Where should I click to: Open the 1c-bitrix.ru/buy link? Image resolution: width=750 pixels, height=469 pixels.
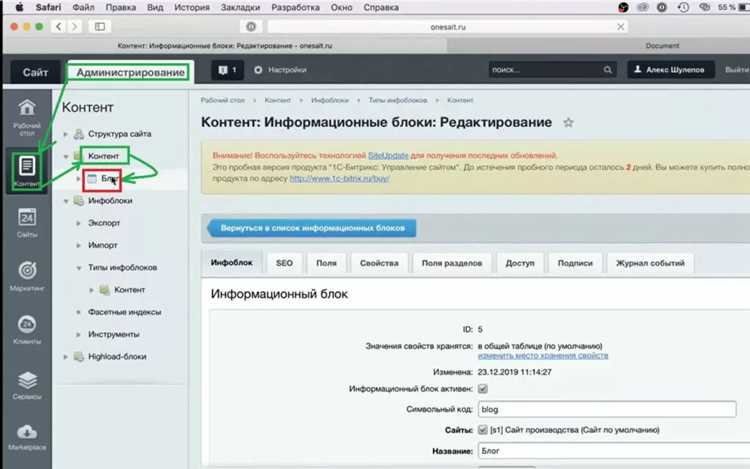pyautogui.click(x=339, y=178)
